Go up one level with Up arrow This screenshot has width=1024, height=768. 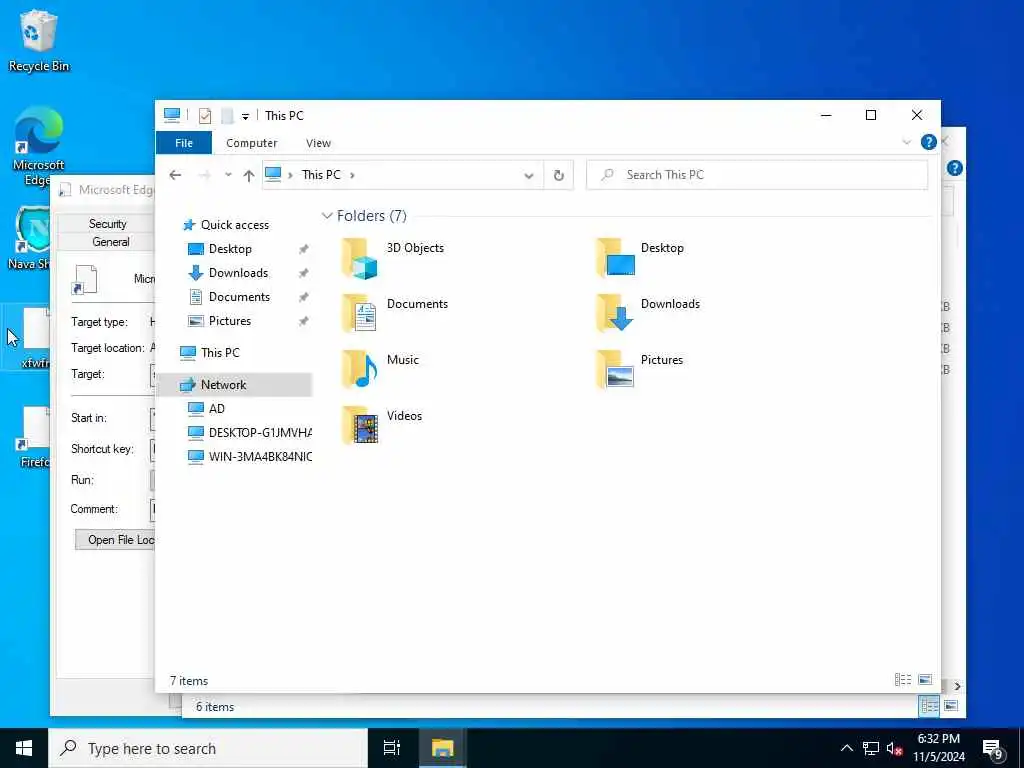249,175
